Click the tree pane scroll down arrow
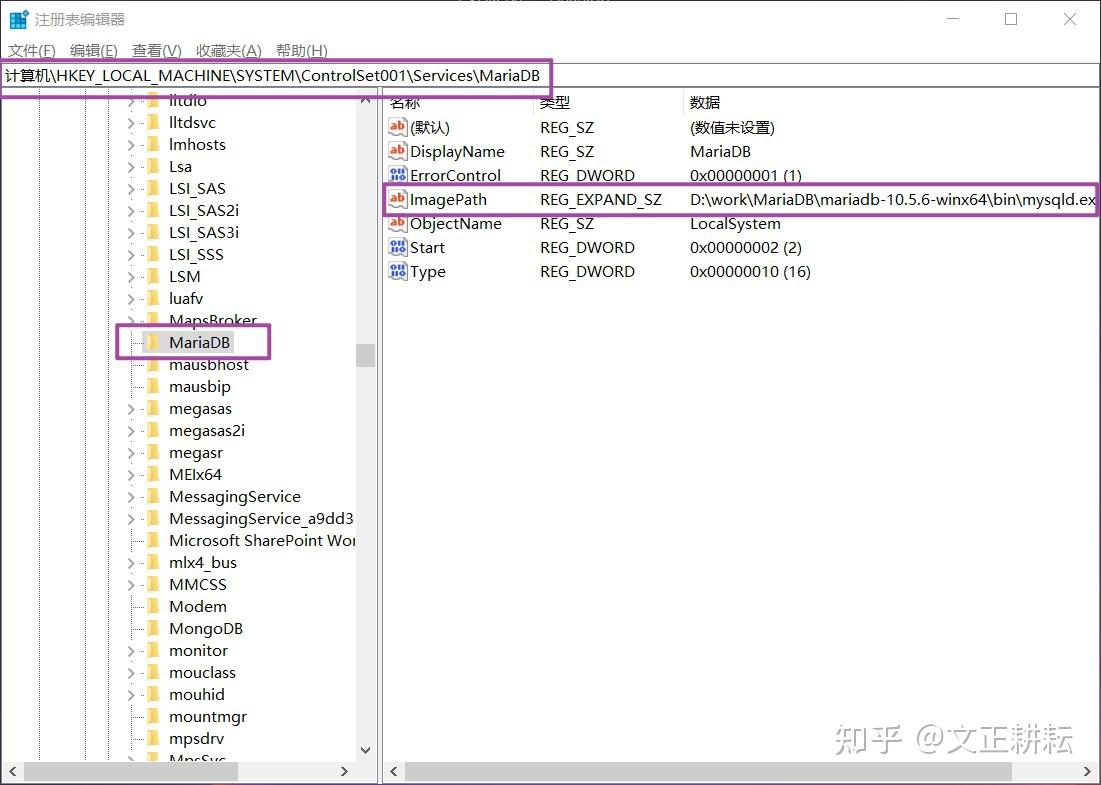Viewport: 1101px width, 785px height. 365,750
